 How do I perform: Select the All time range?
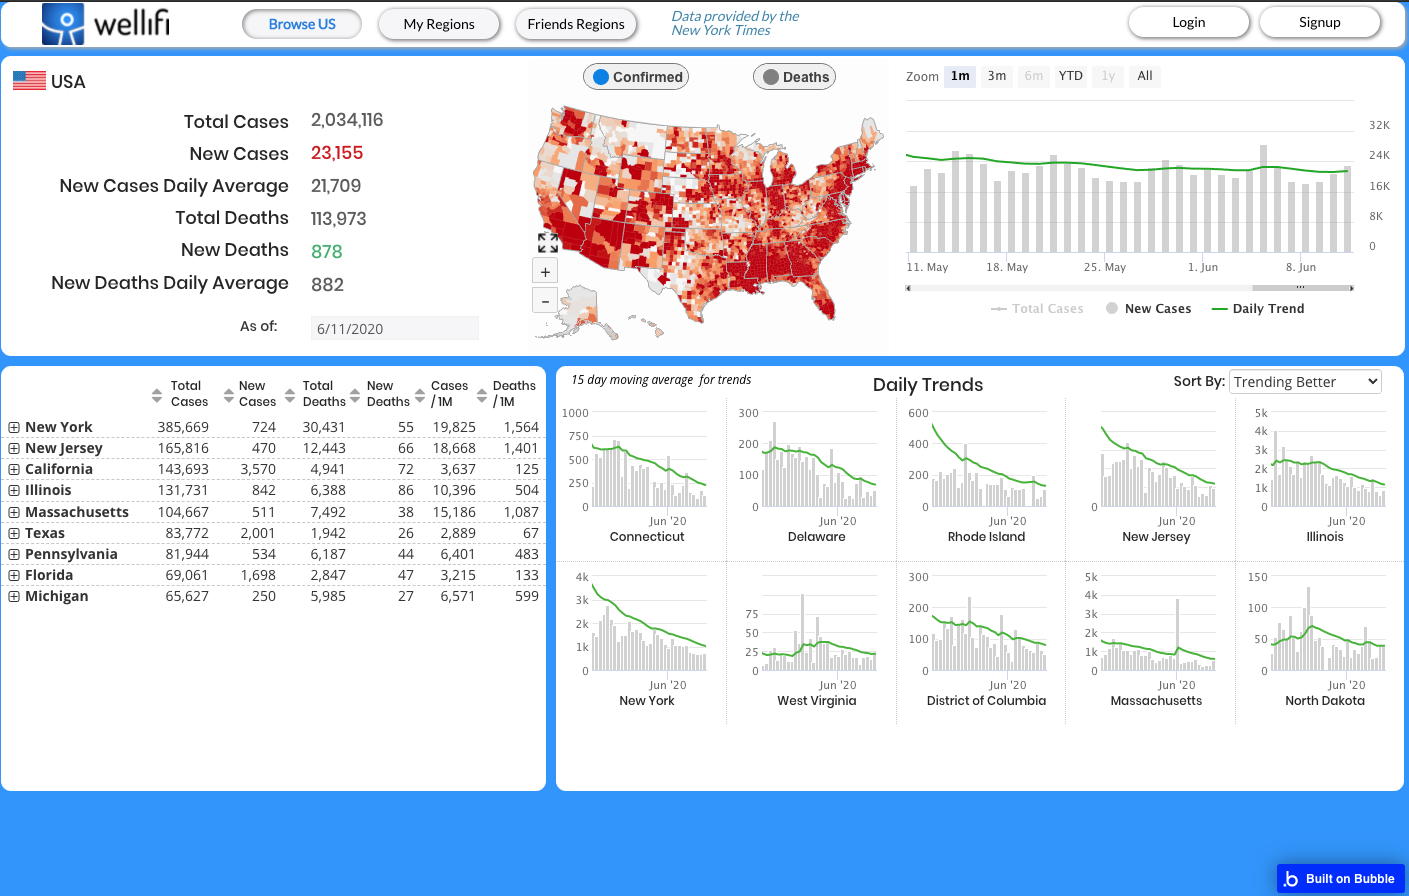[1144, 75]
